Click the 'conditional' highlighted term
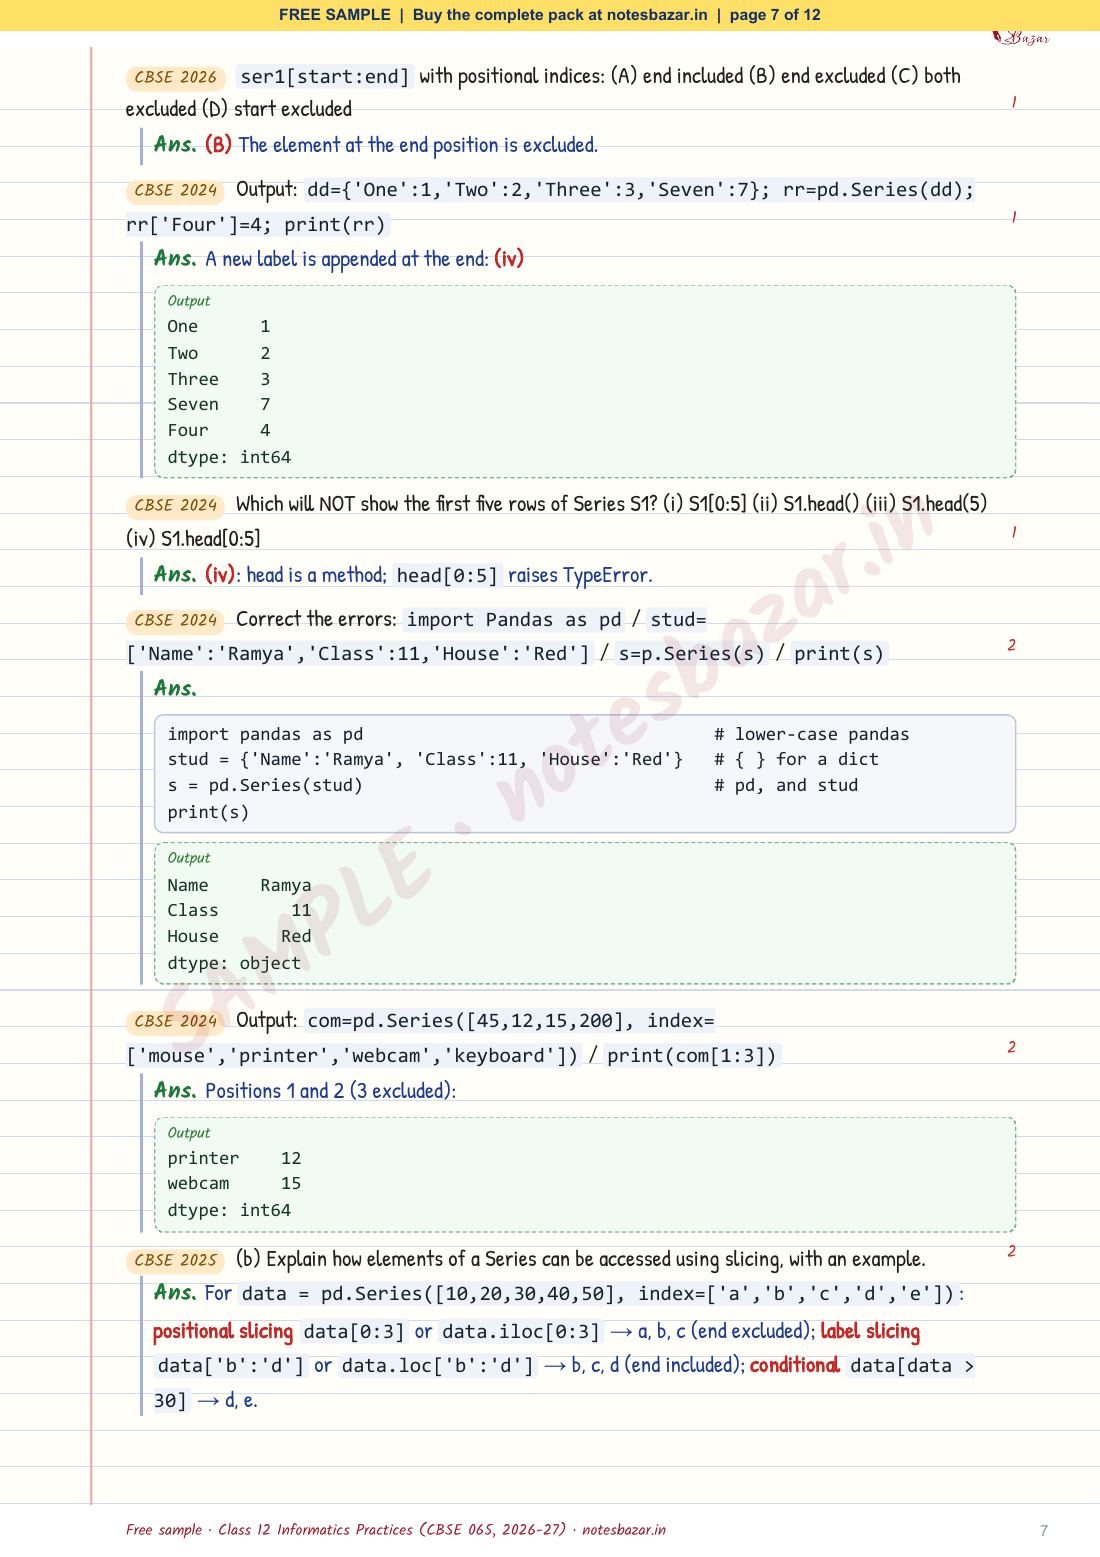The height and width of the screenshot is (1557, 1100). tap(795, 1366)
